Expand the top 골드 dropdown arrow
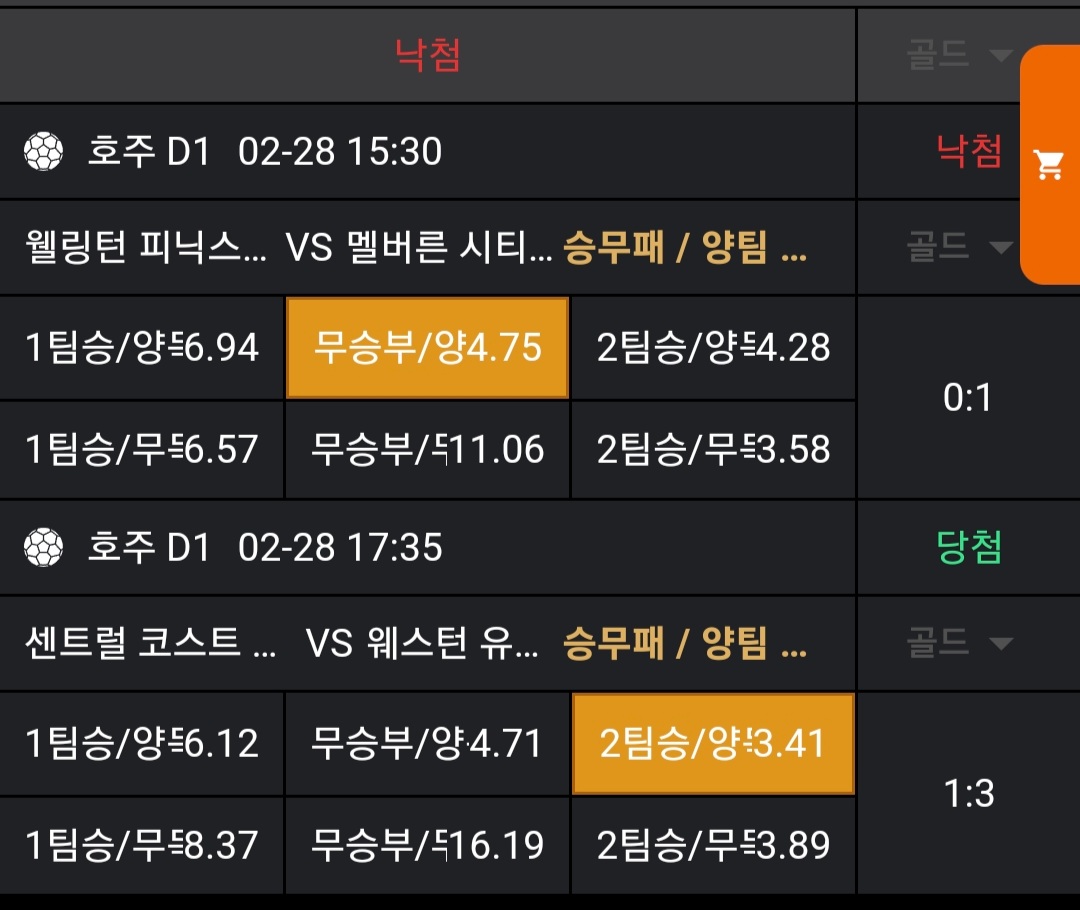 [x=1001, y=56]
